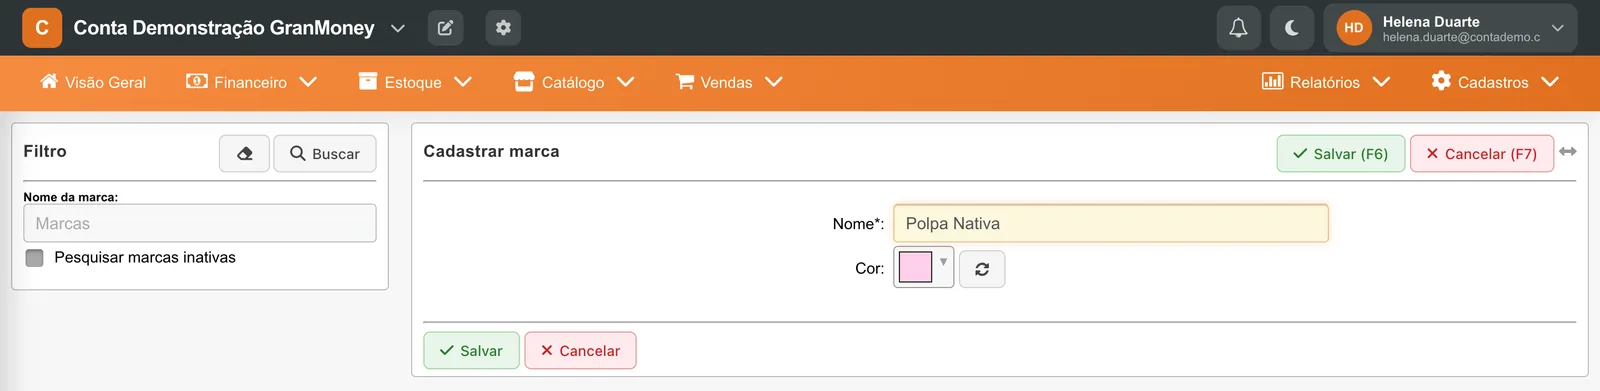Expand account switcher chevron next to GranMoney

(398, 28)
